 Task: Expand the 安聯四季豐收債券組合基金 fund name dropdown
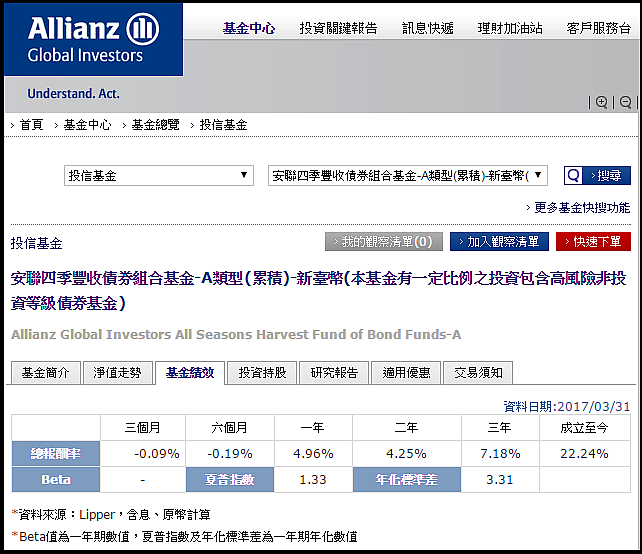[408, 176]
